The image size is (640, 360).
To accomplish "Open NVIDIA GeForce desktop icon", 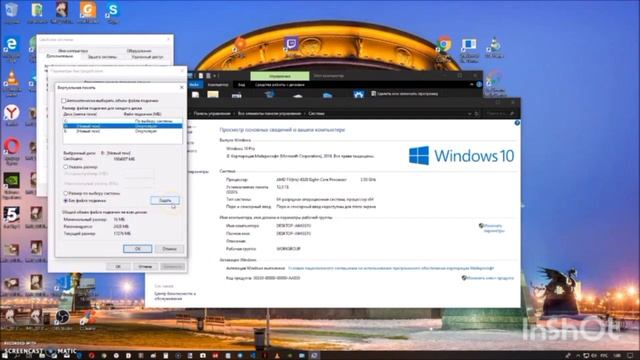I will [11, 184].
